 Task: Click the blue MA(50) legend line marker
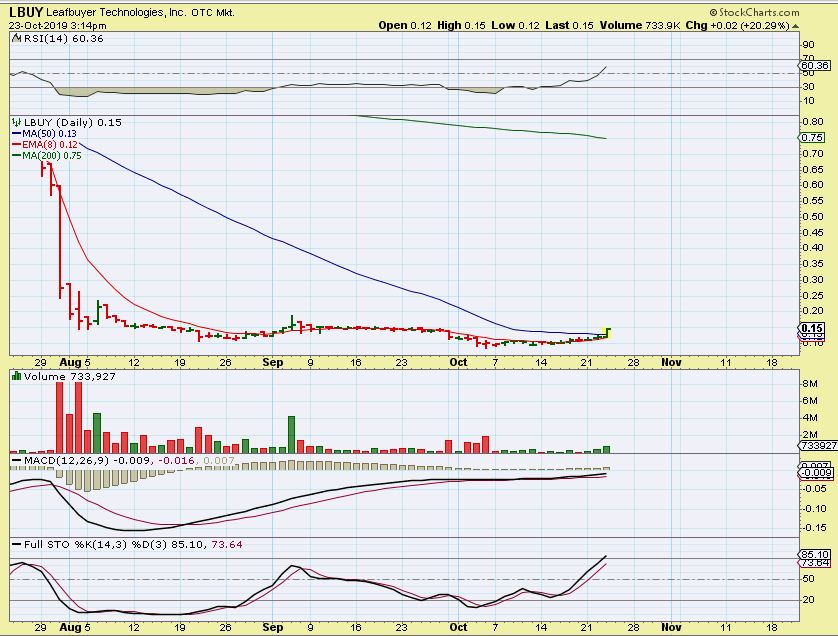[17, 134]
